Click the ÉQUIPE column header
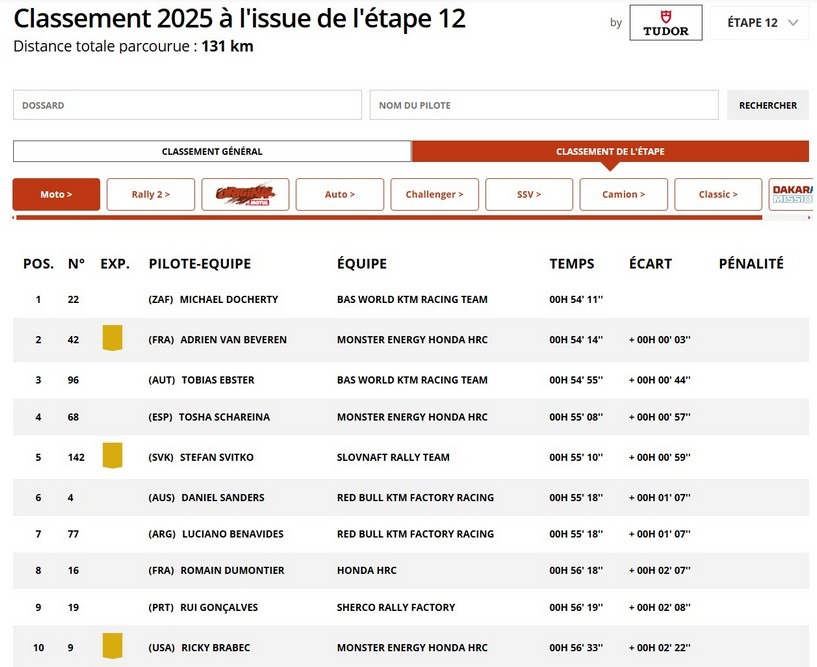This screenshot has width=817, height=667. [x=362, y=264]
